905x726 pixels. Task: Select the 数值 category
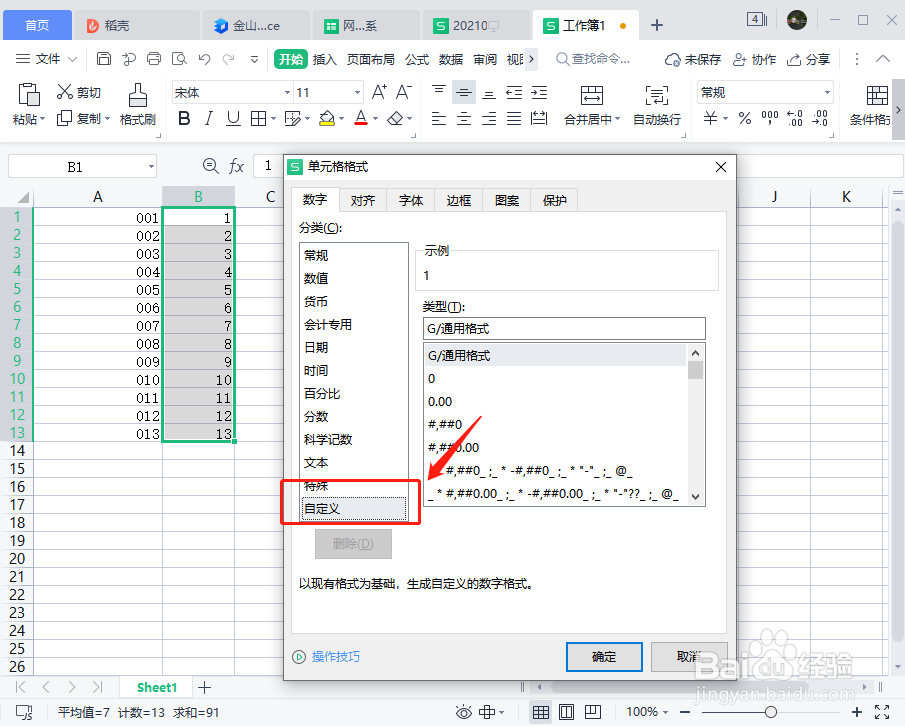click(354, 278)
